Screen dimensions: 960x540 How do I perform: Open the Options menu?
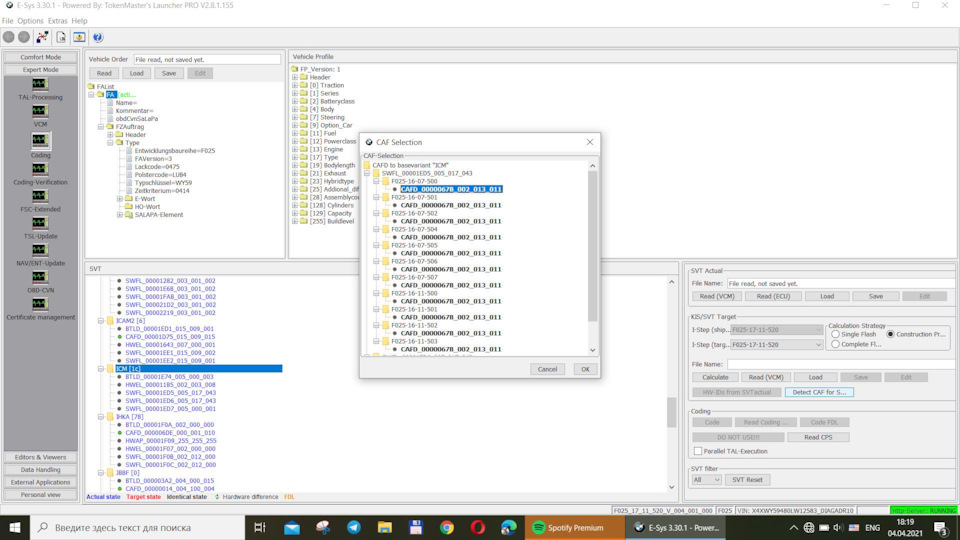[x=30, y=21]
